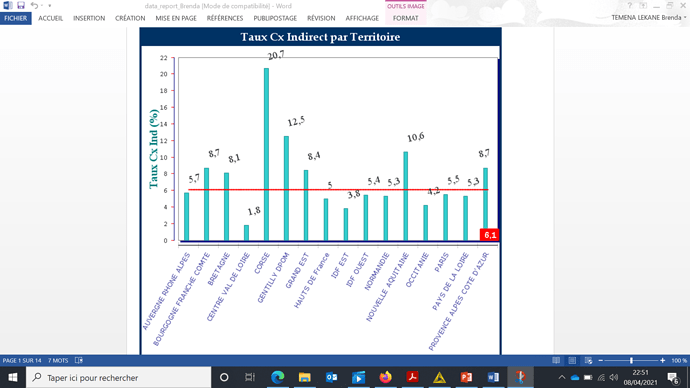
Task: Expand the quick access toolbar customize arrow
Action: pyautogui.click(x=50, y=6)
